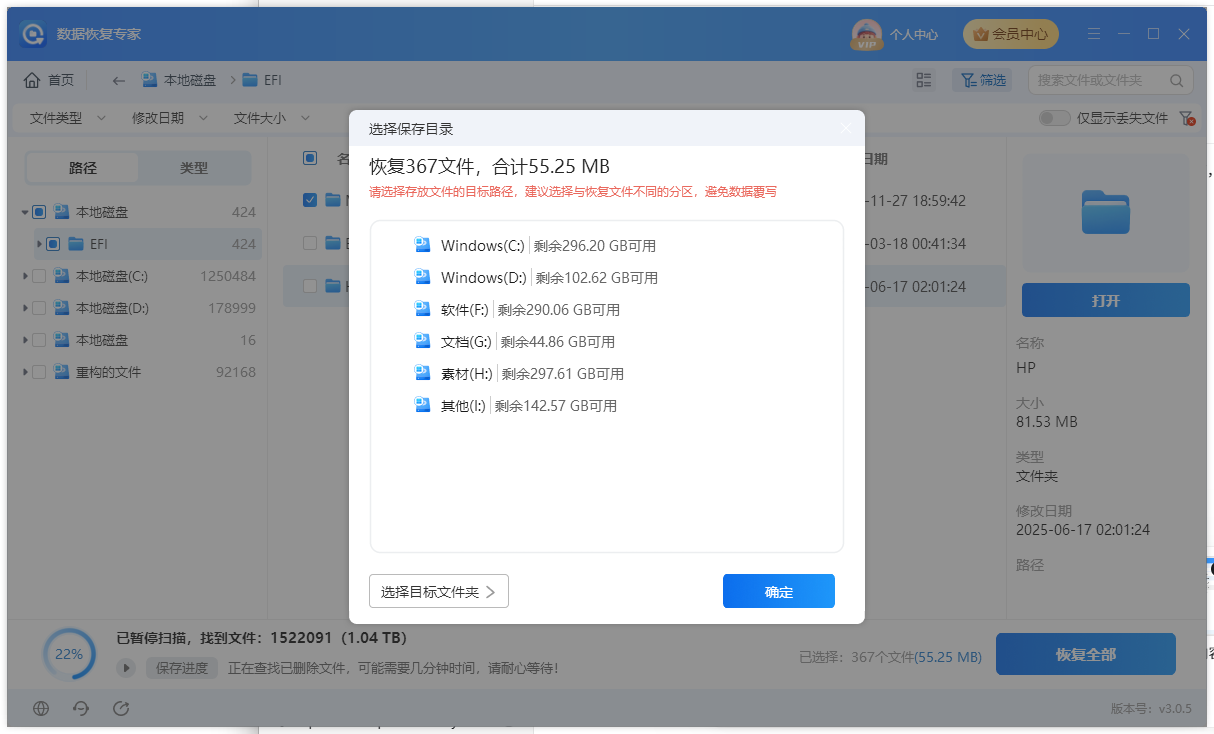Click the 筛选 filter button
The width and height of the screenshot is (1214, 734).
coord(984,80)
